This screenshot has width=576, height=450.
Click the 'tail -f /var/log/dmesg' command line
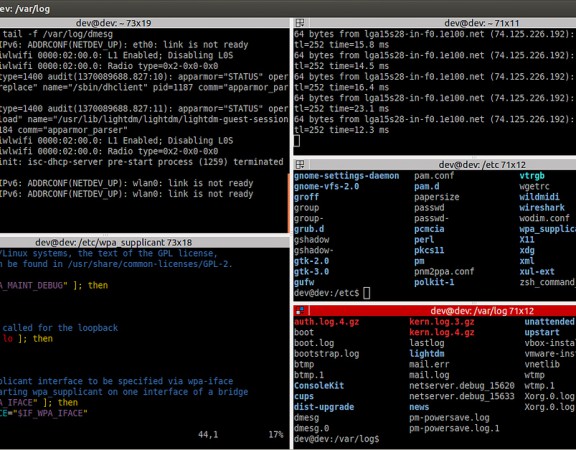coord(58,34)
